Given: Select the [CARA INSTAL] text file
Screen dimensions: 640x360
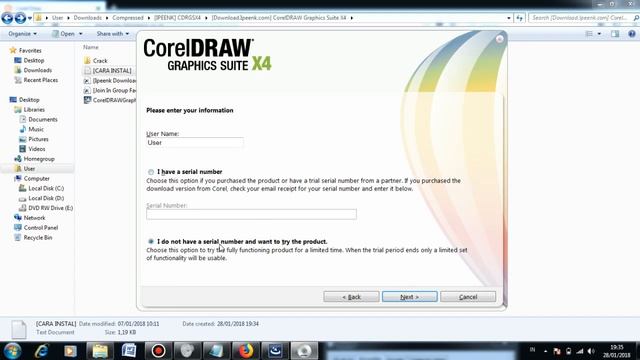Looking at the screenshot, I should 108,71.
